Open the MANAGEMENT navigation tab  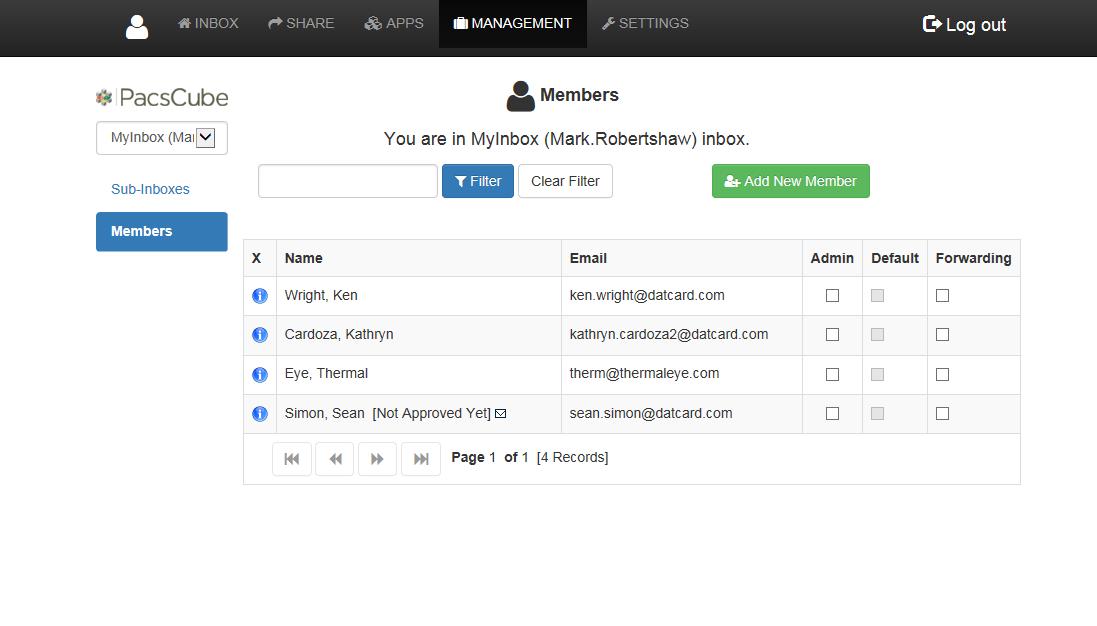coord(513,24)
